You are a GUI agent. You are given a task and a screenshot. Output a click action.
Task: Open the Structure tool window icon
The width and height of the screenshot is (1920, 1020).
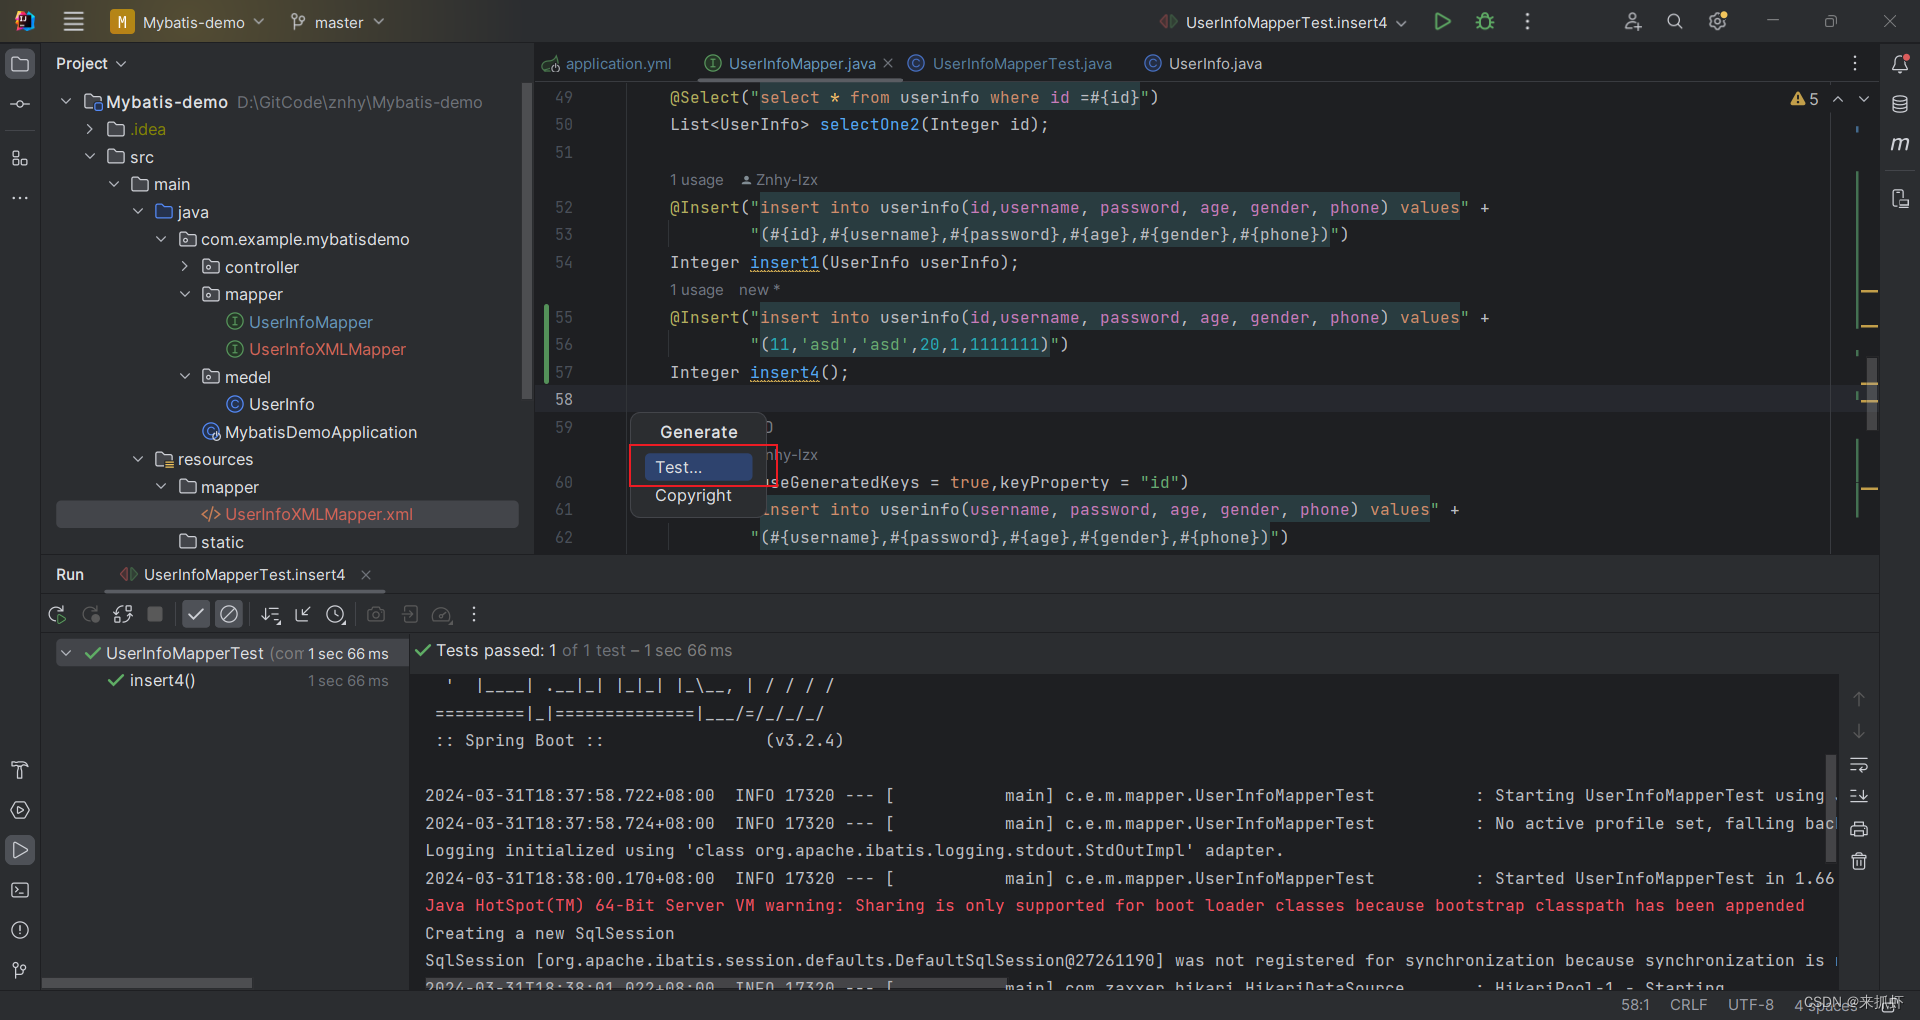(x=20, y=158)
